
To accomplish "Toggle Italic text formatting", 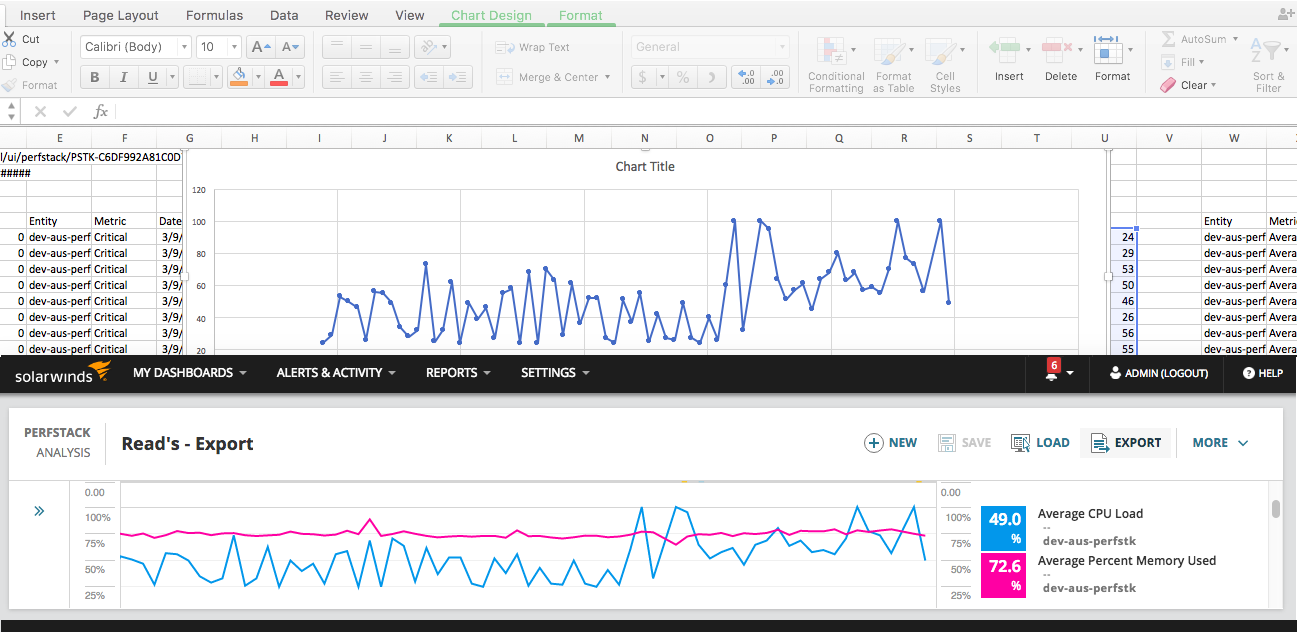I will (x=123, y=77).
